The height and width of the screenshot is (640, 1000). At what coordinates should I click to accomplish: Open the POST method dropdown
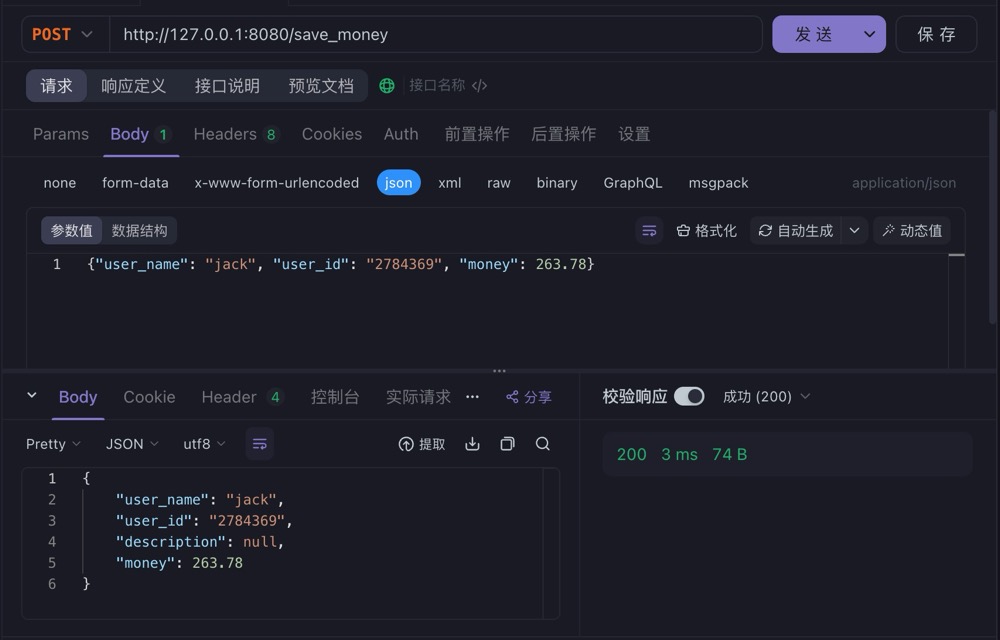63,33
